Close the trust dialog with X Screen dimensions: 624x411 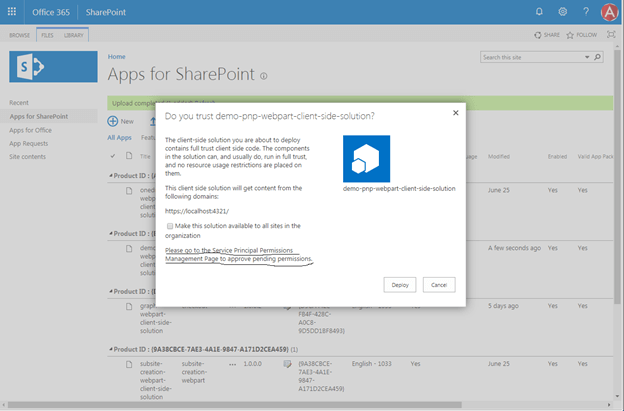[456, 113]
